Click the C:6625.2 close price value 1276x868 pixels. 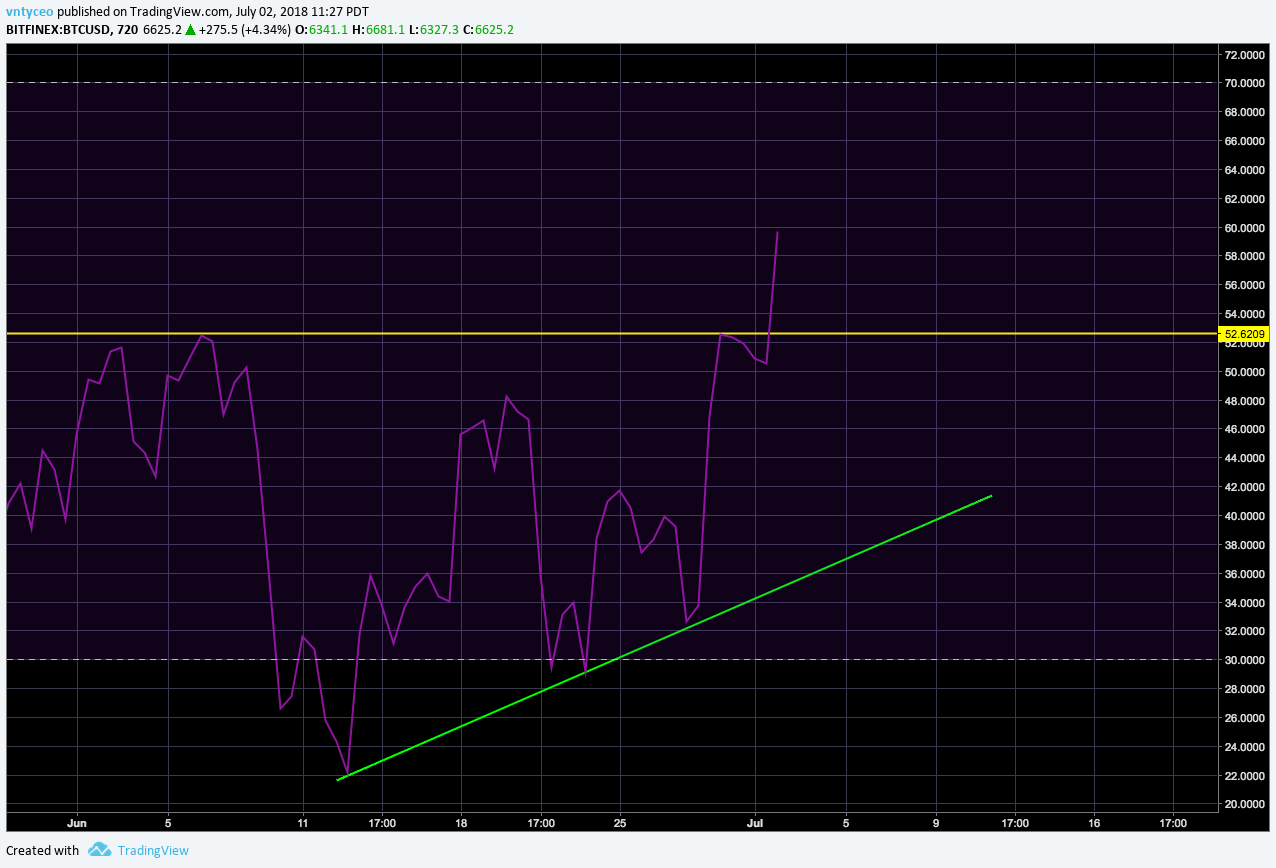[x=490, y=30]
